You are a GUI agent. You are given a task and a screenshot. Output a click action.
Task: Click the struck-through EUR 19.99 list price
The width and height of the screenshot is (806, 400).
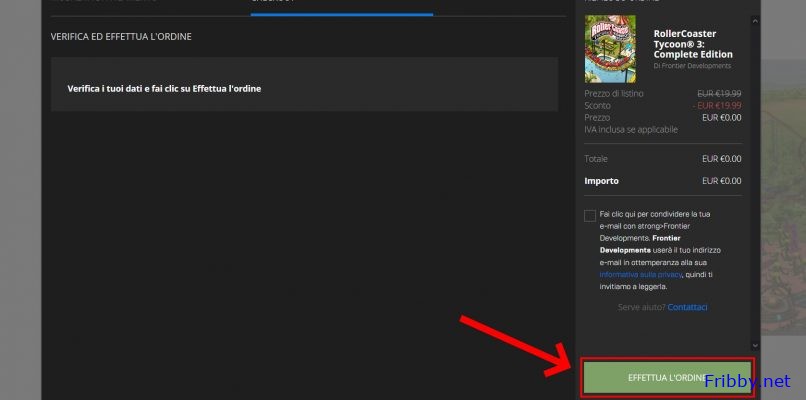[720, 93]
